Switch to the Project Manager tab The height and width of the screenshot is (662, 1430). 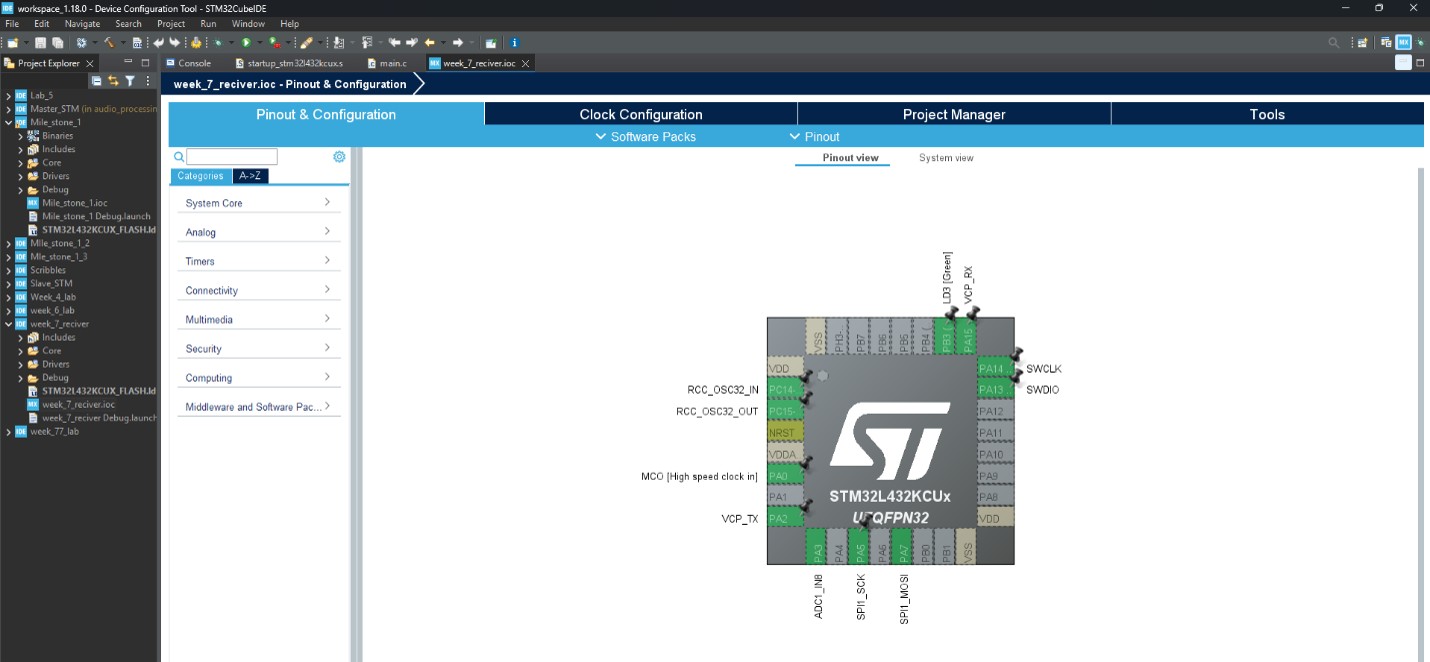(x=954, y=114)
